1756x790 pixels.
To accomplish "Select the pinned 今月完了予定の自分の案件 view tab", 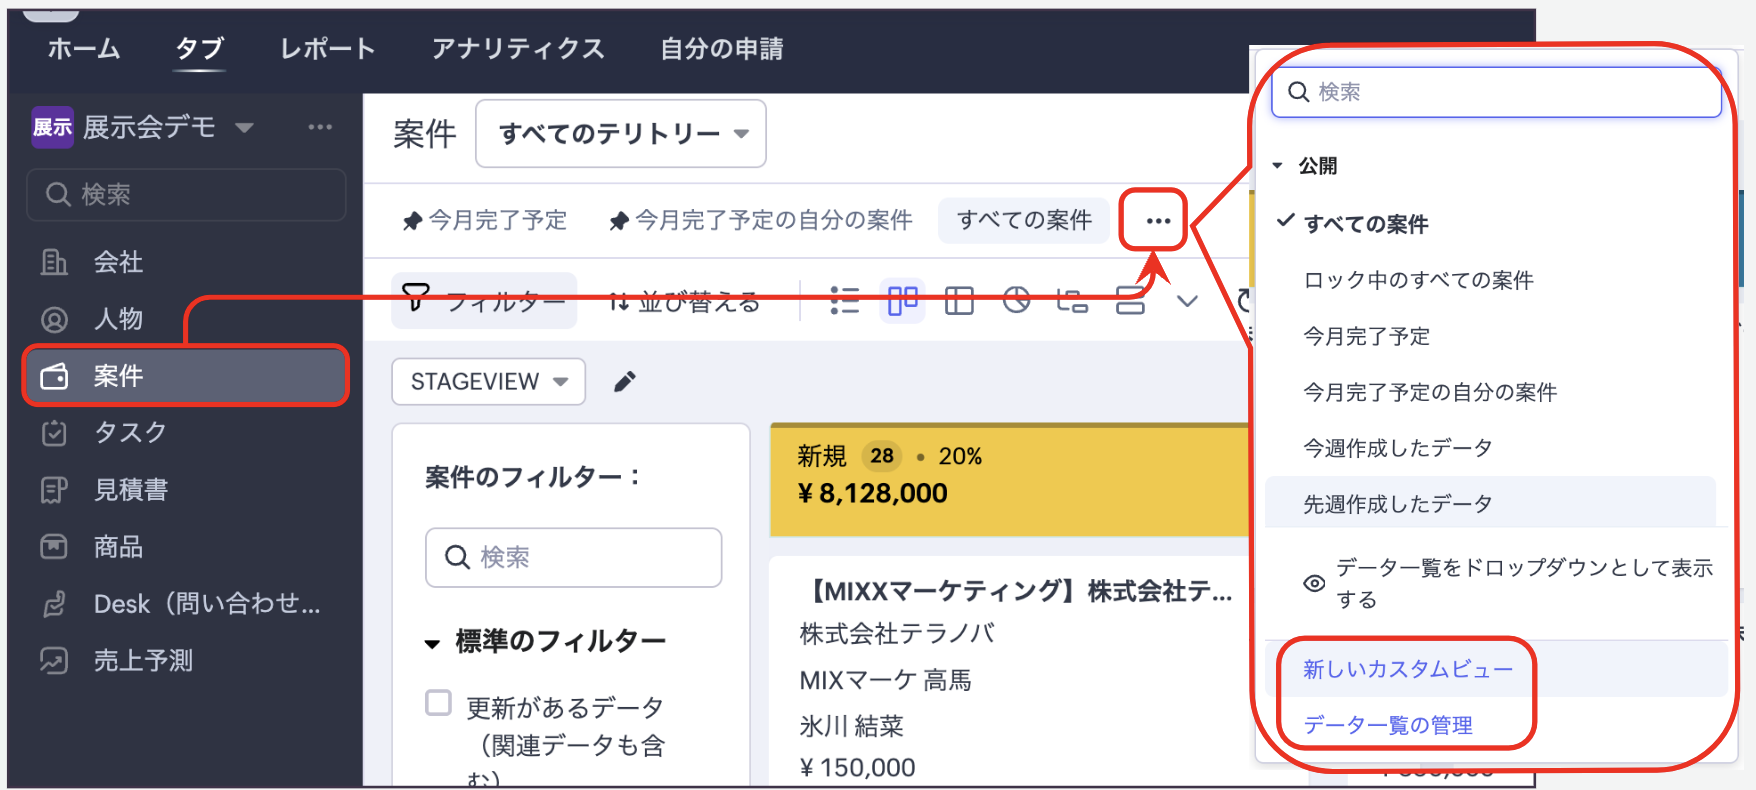I will click(761, 220).
